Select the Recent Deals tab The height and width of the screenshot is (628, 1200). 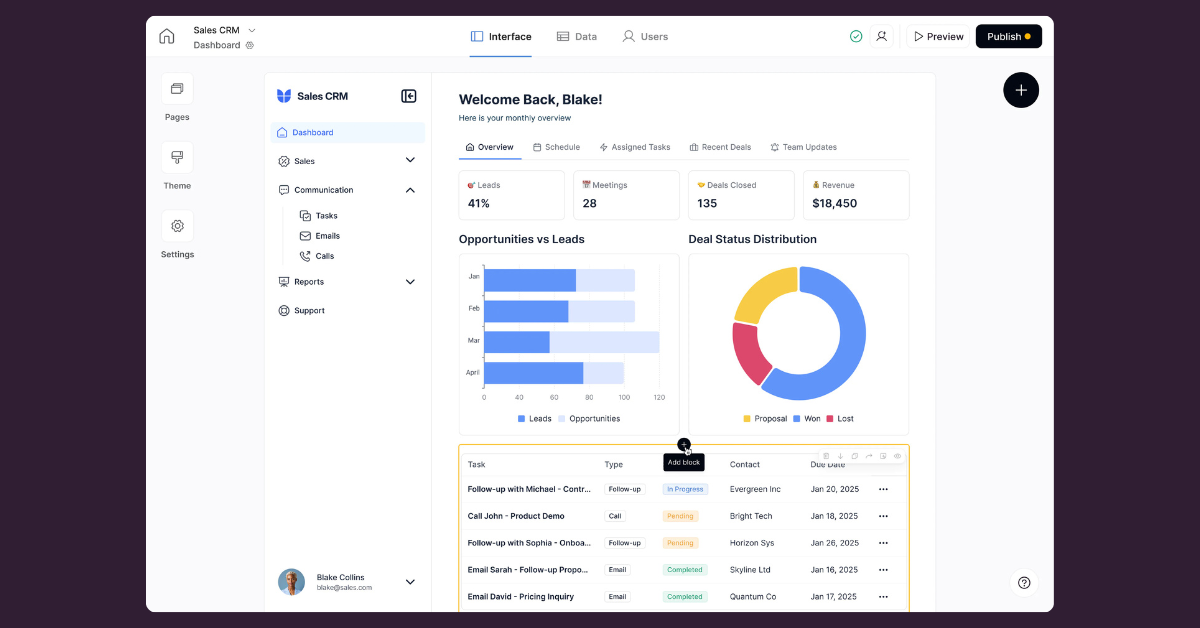pyautogui.click(x=720, y=147)
